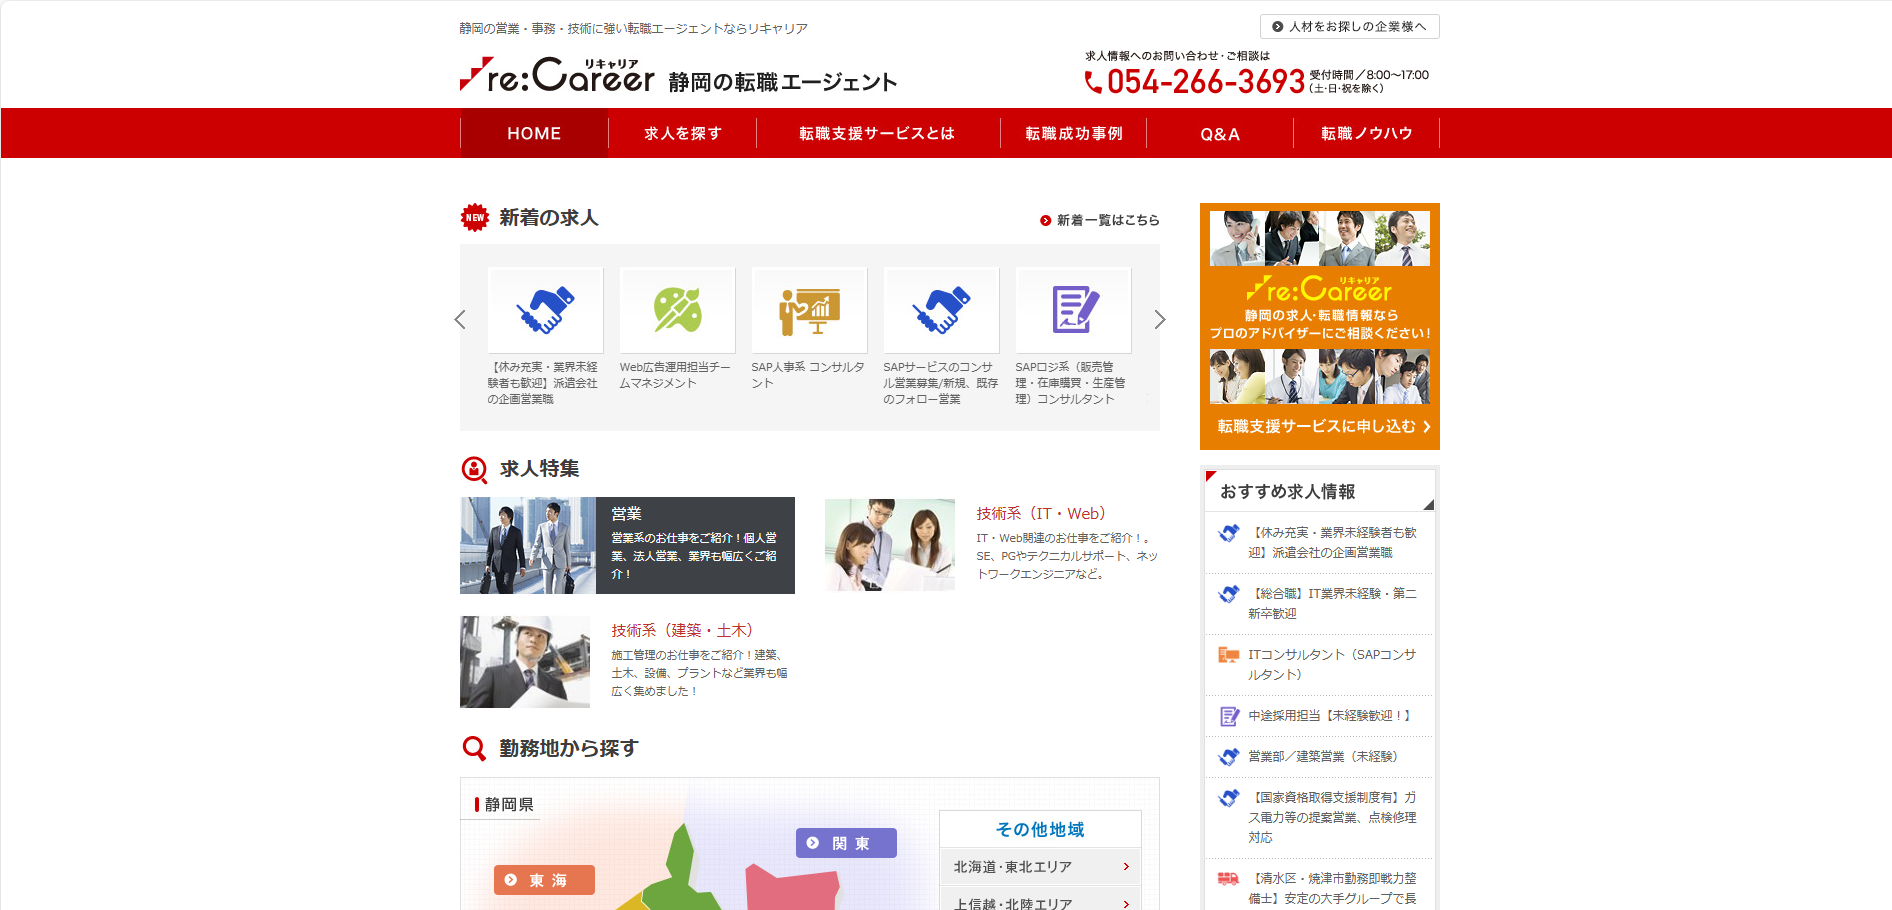Click the handshake icon for SAPサービス営業 job

[941, 310]
